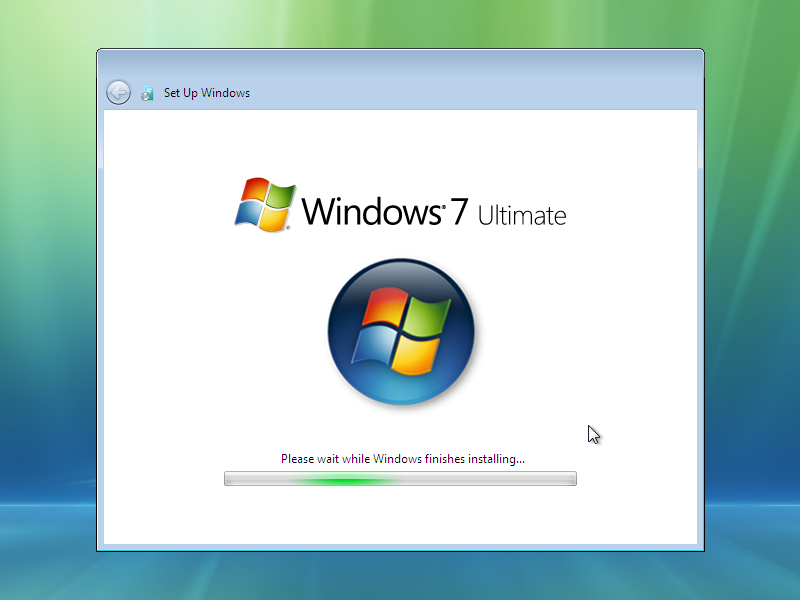This screenshot has height=600, width=800.
Task: Click the Windows flag logo beside Windows 7
Action: (265, 205)
